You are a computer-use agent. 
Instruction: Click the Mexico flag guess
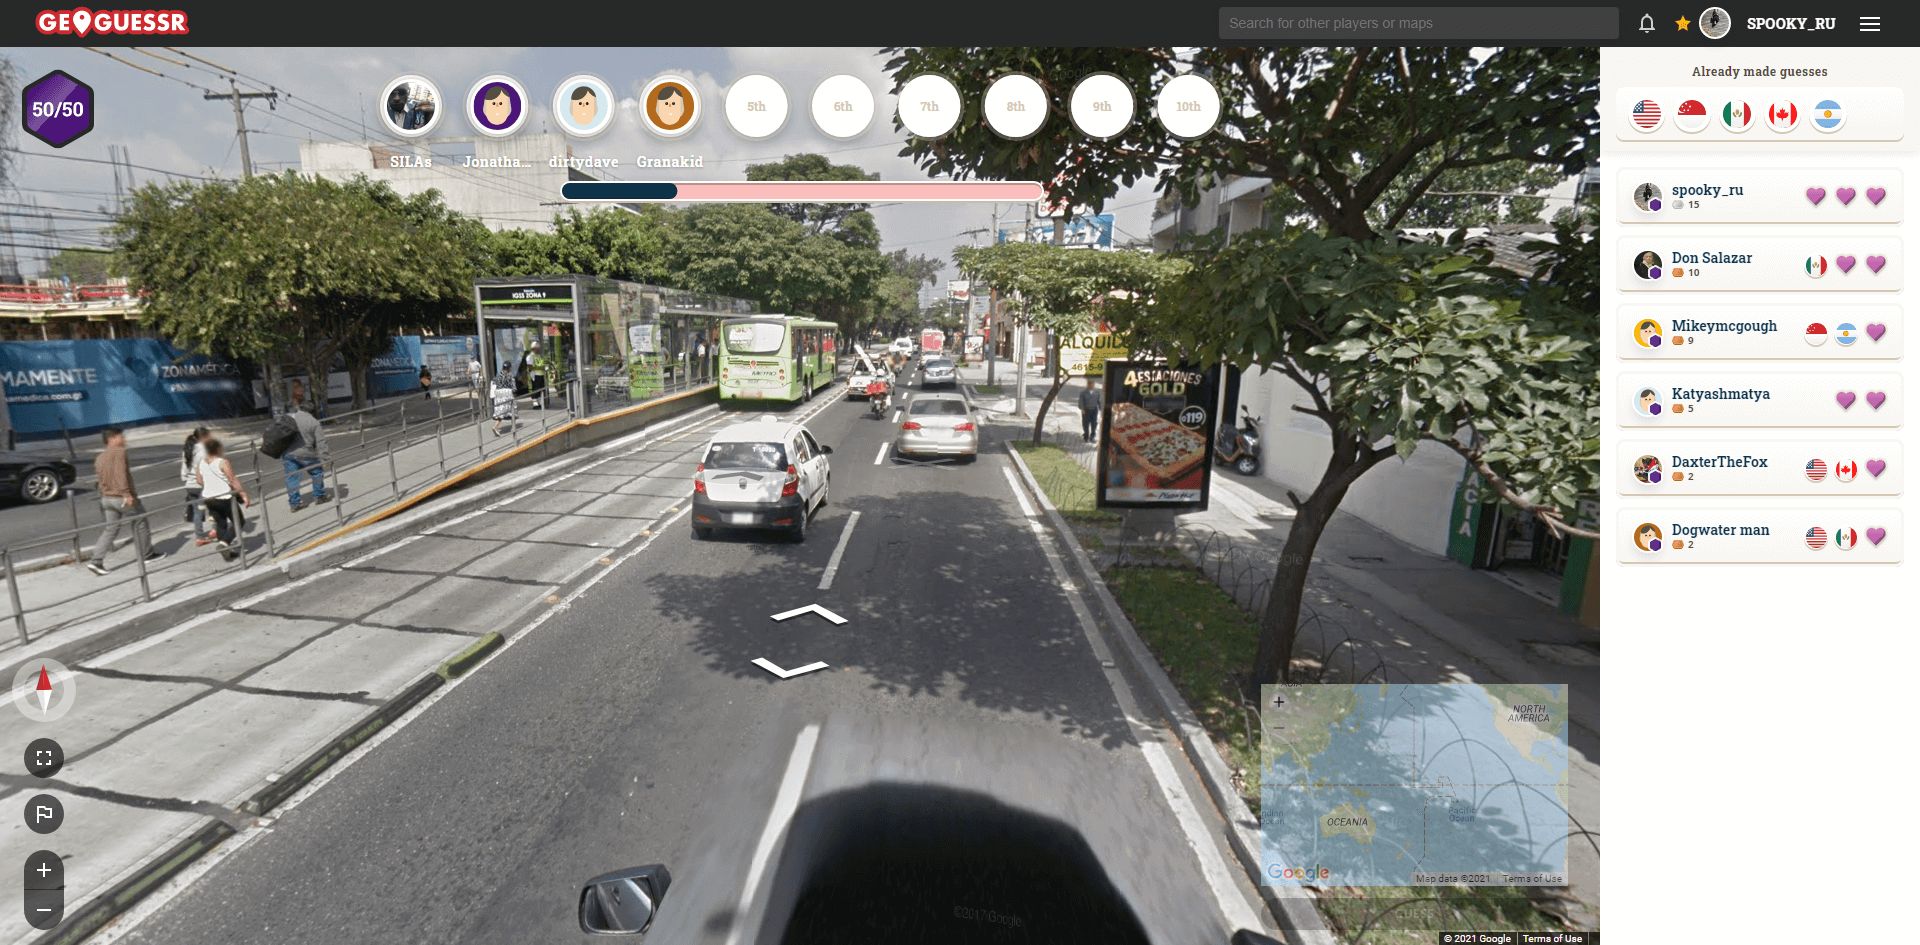tap(1737, 114)
